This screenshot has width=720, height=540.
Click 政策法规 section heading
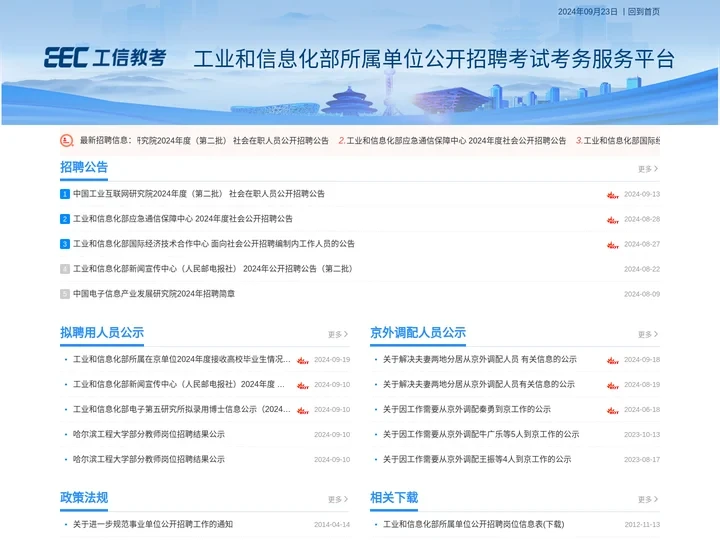(x=84, y=497)
